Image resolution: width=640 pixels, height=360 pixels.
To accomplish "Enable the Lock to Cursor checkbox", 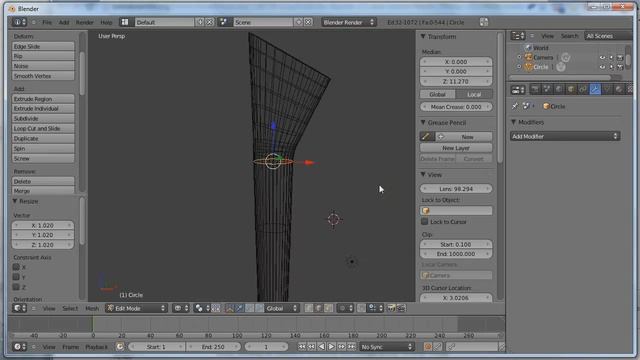I will tap(424, 222).
